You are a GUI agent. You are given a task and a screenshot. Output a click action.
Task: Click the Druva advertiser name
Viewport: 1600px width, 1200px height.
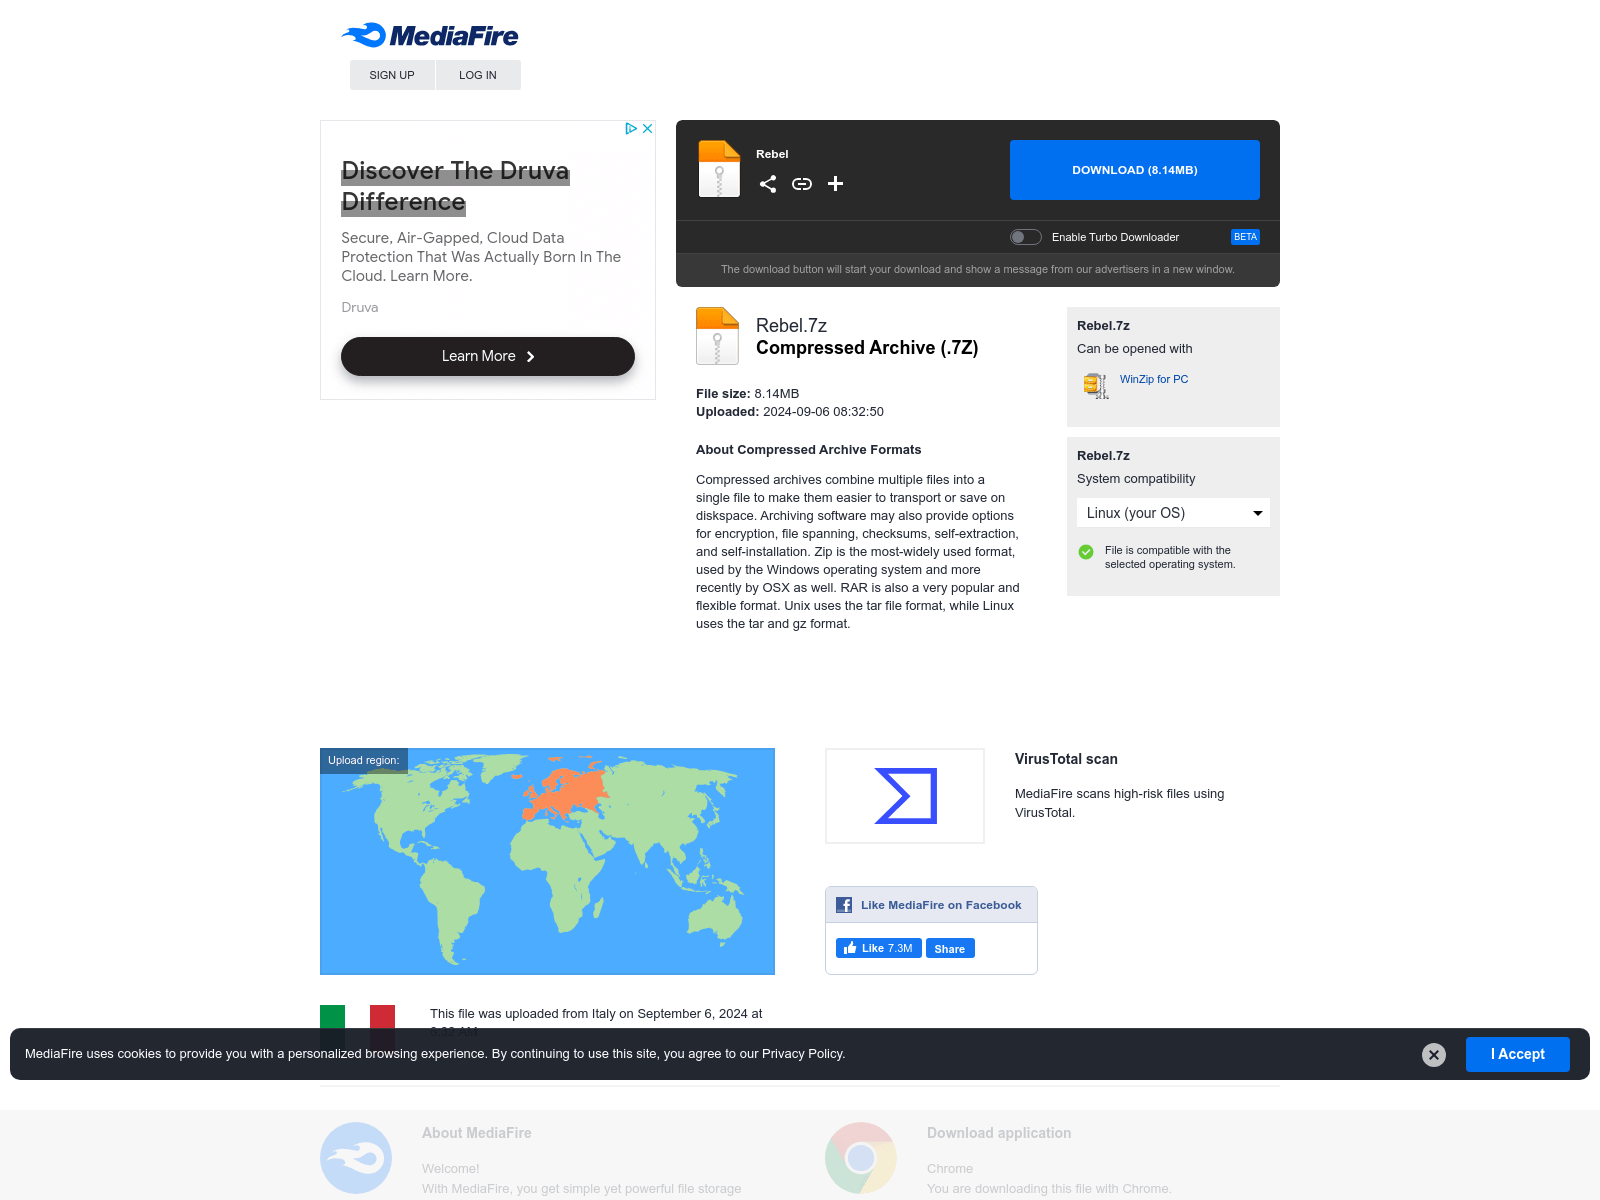click(360, 307)
